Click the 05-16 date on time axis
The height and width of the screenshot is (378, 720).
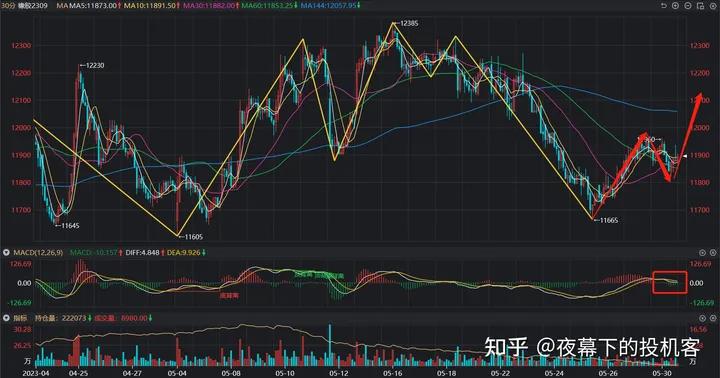(394, 373)
